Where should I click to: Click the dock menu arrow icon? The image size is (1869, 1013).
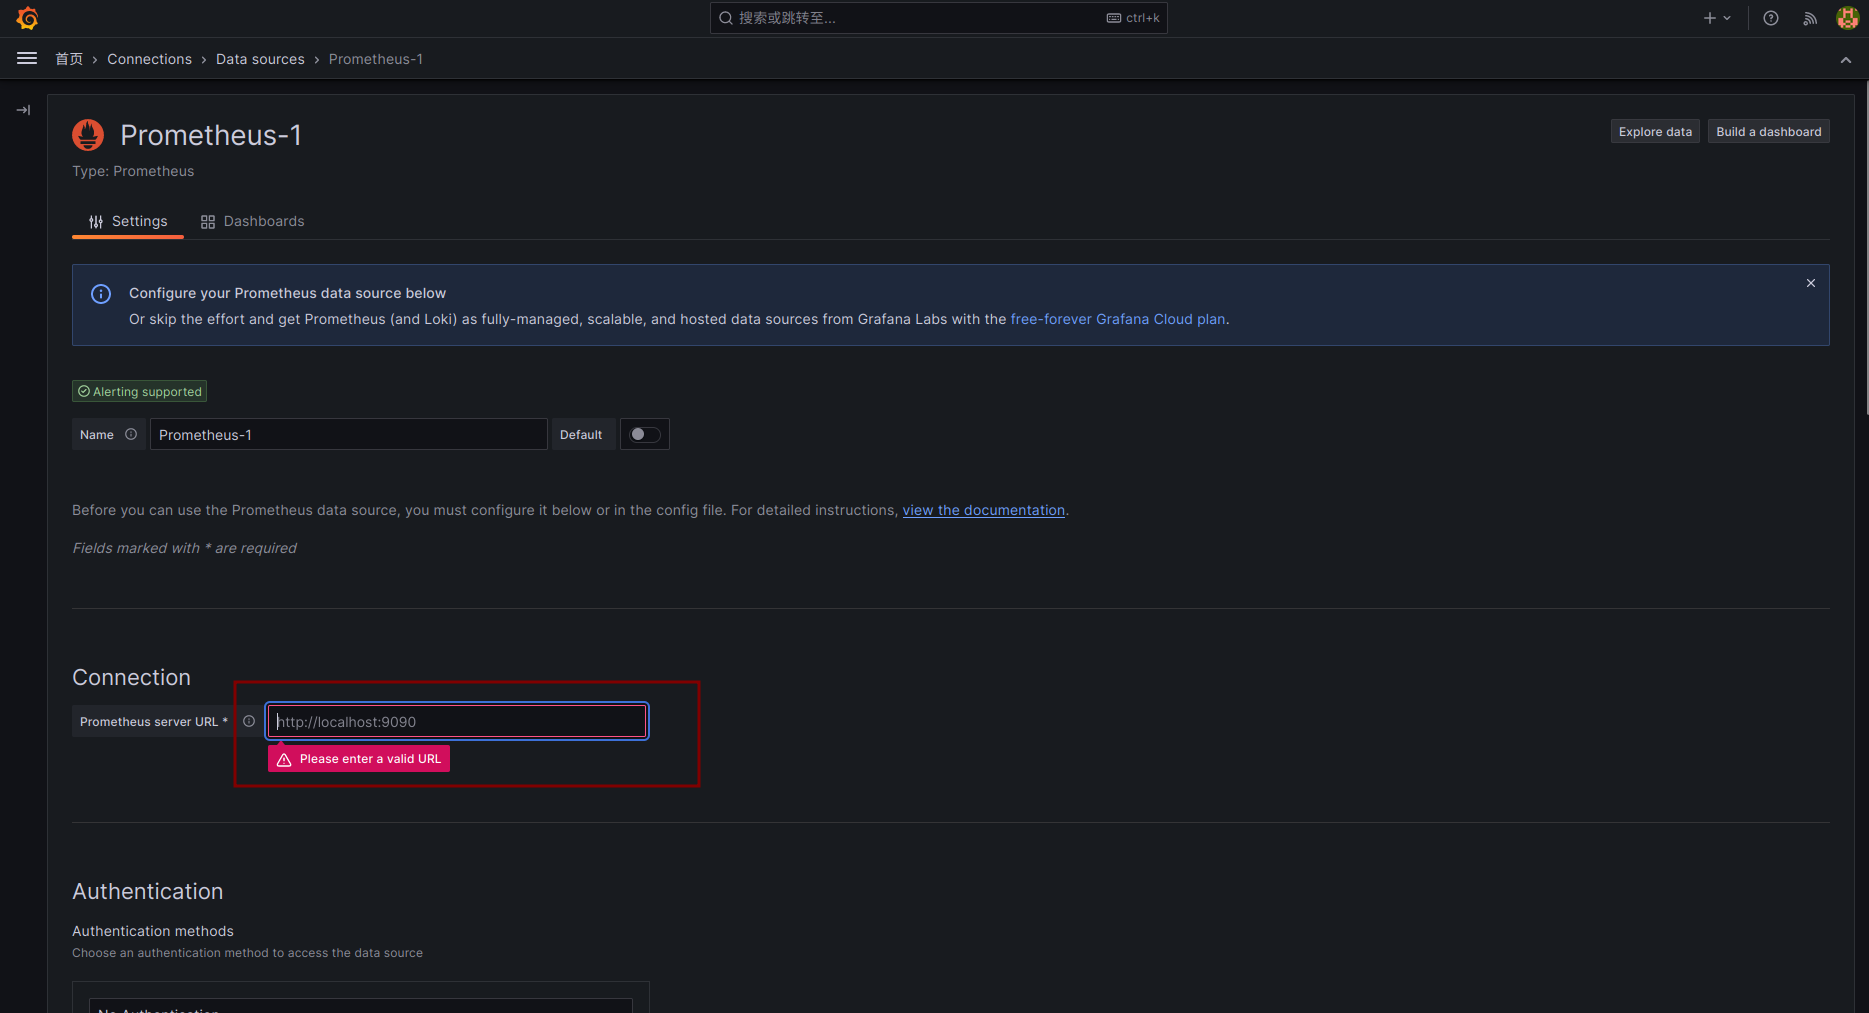[23, 110]
